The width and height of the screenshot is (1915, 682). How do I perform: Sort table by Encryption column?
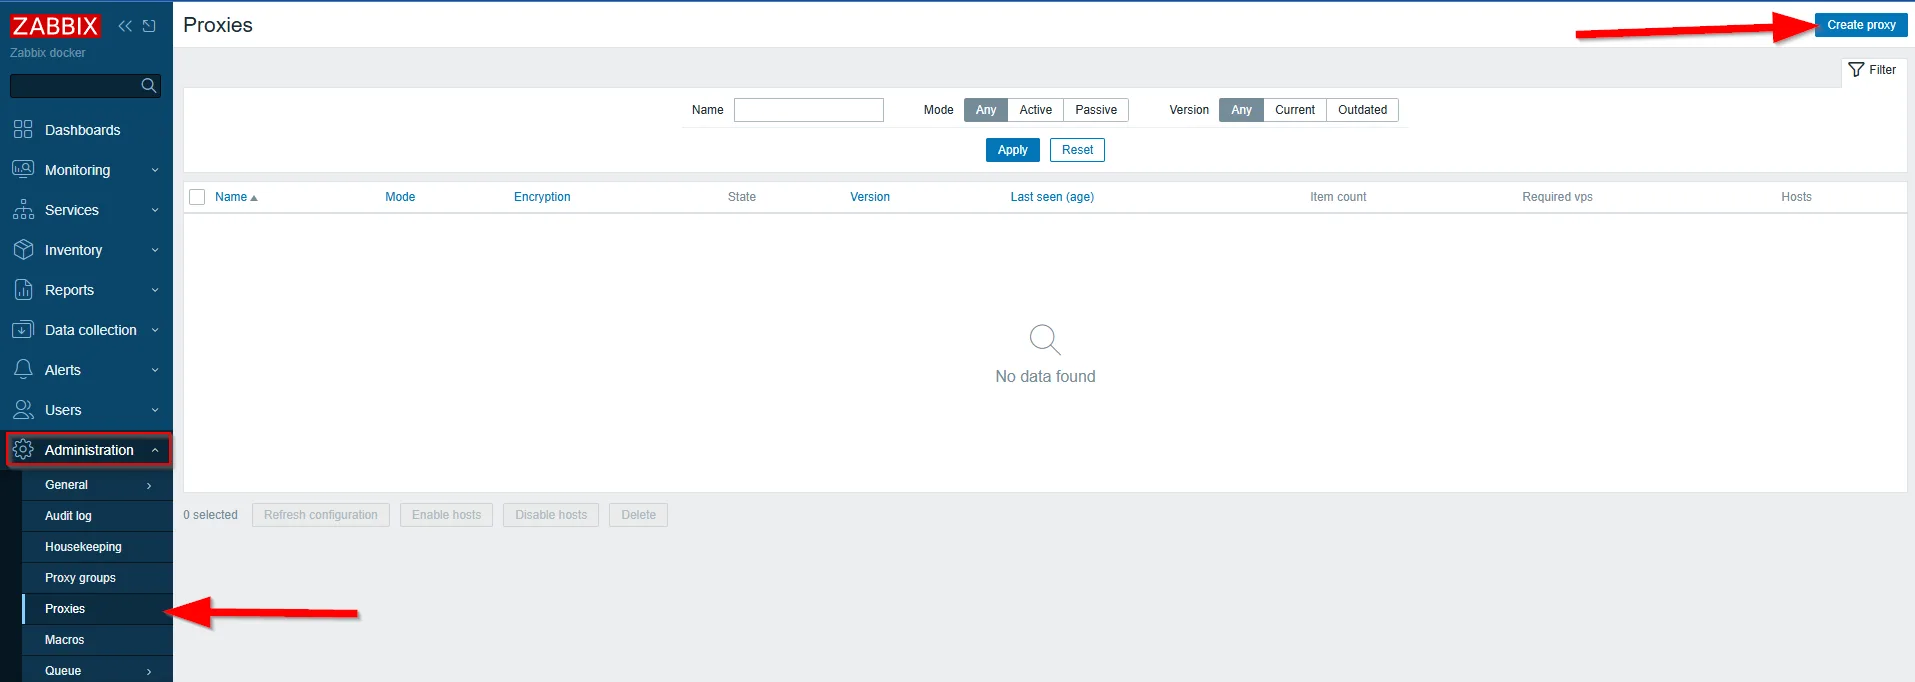(x=542, y=197)
